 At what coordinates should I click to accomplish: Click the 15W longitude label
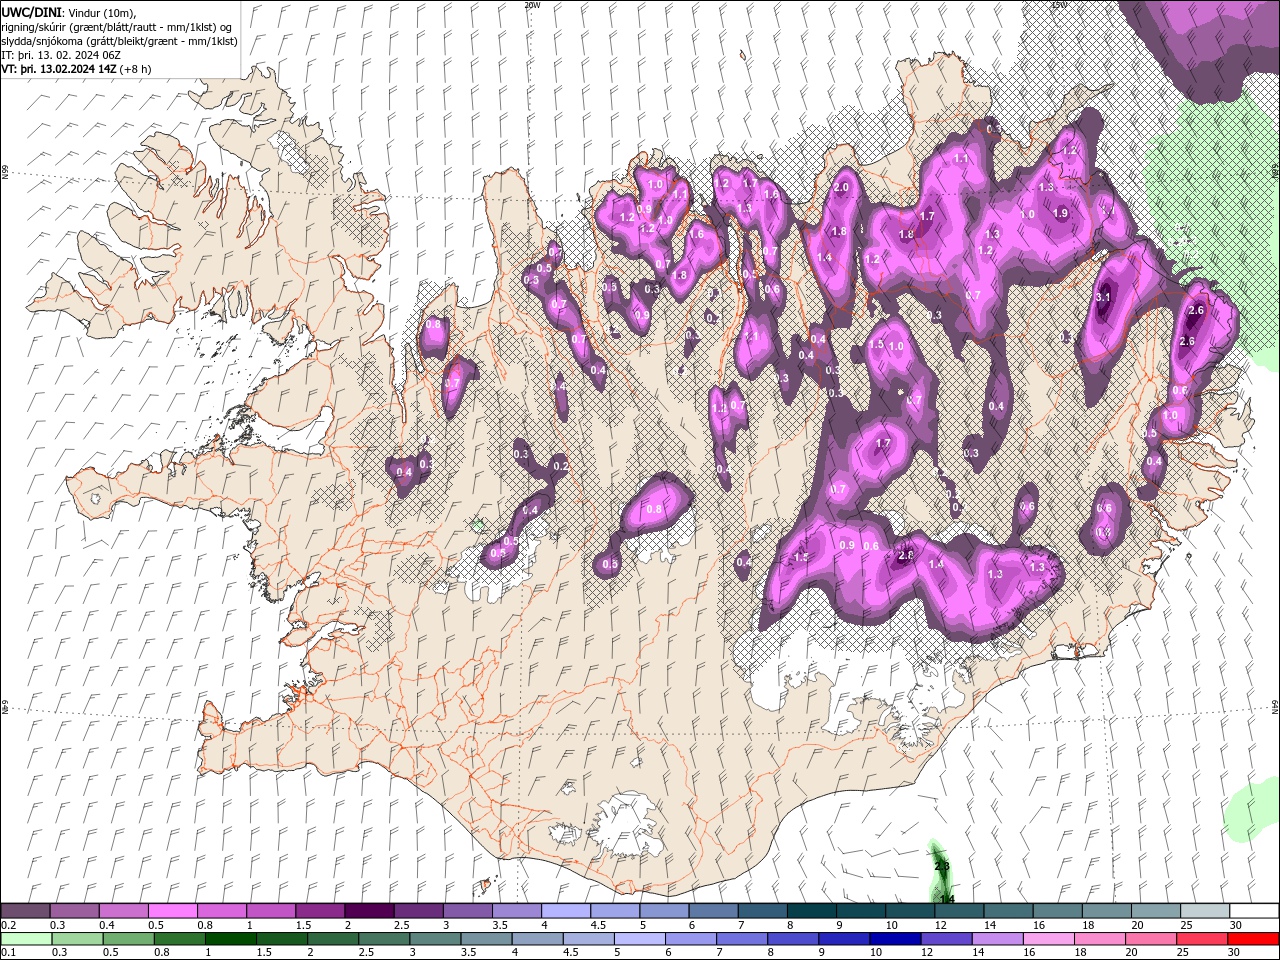click(x=1060, y=4)
